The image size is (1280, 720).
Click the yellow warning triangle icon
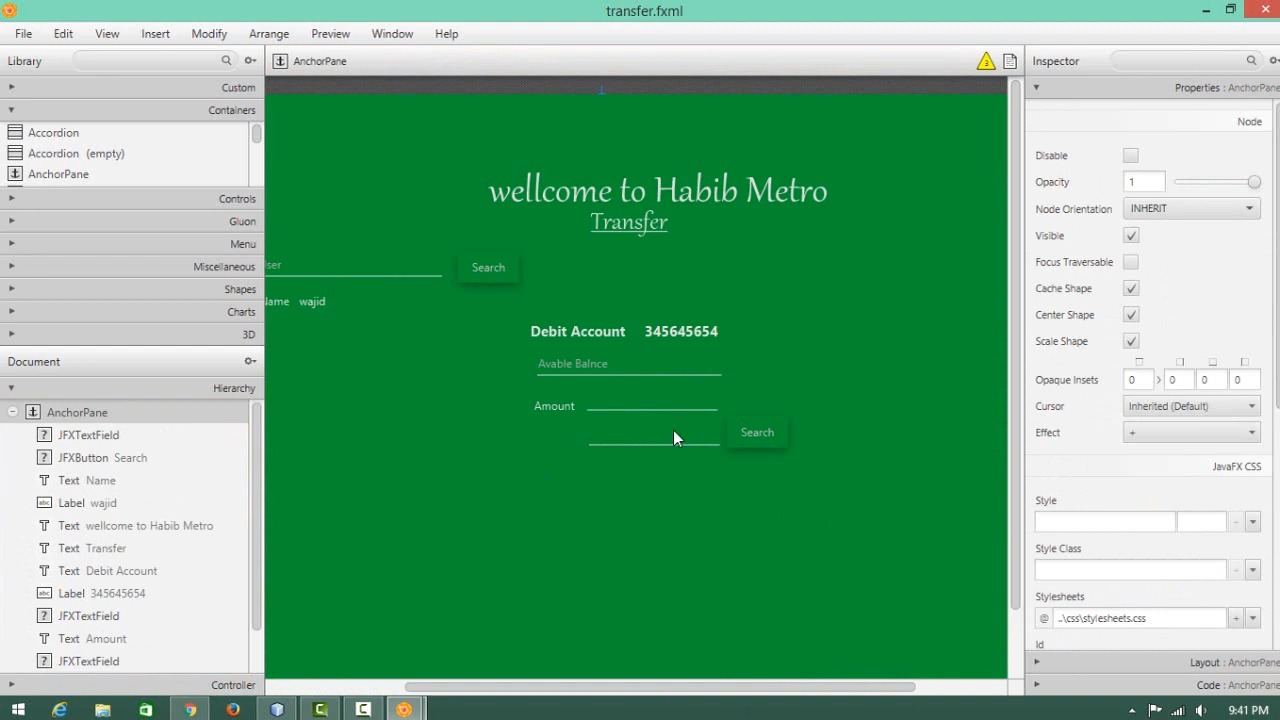986,61
